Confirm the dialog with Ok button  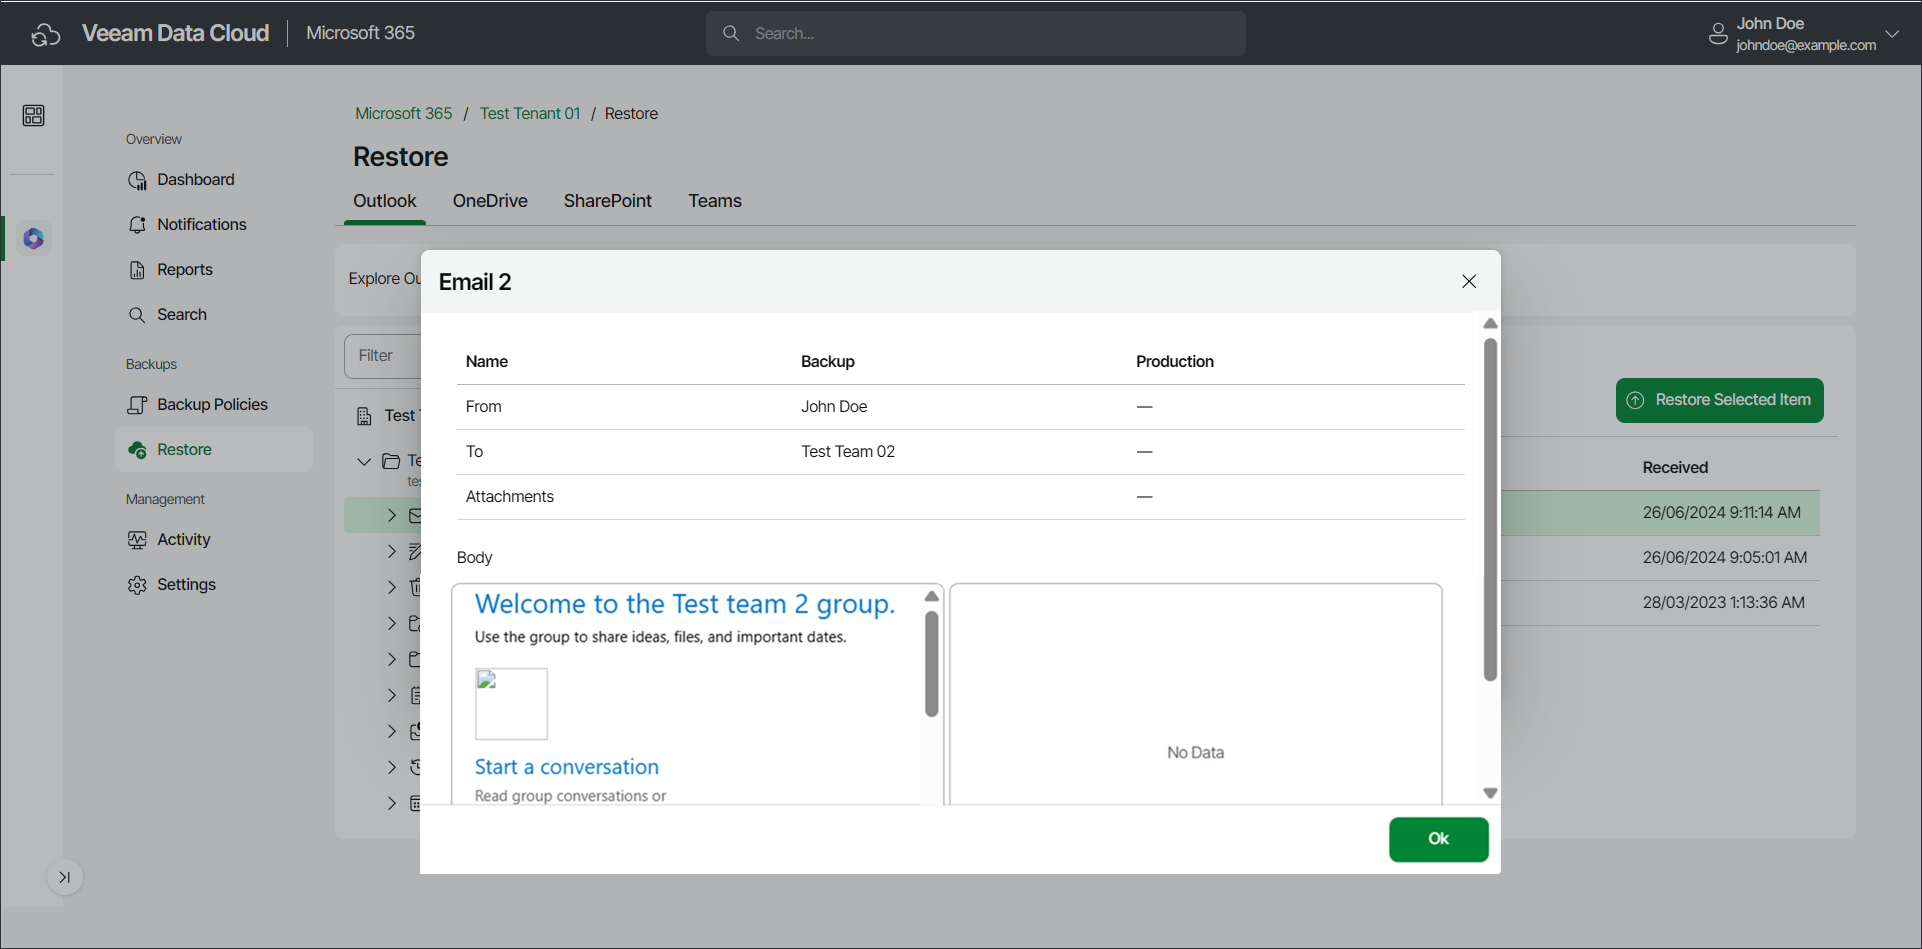click(1439, 839)
